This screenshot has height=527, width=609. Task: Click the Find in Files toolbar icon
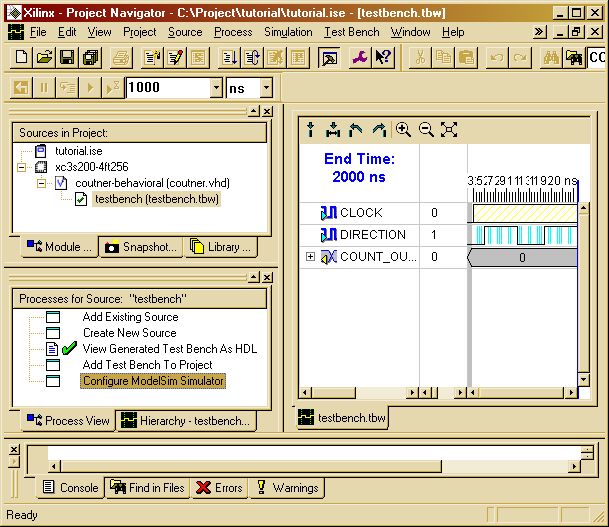point(574,57)
